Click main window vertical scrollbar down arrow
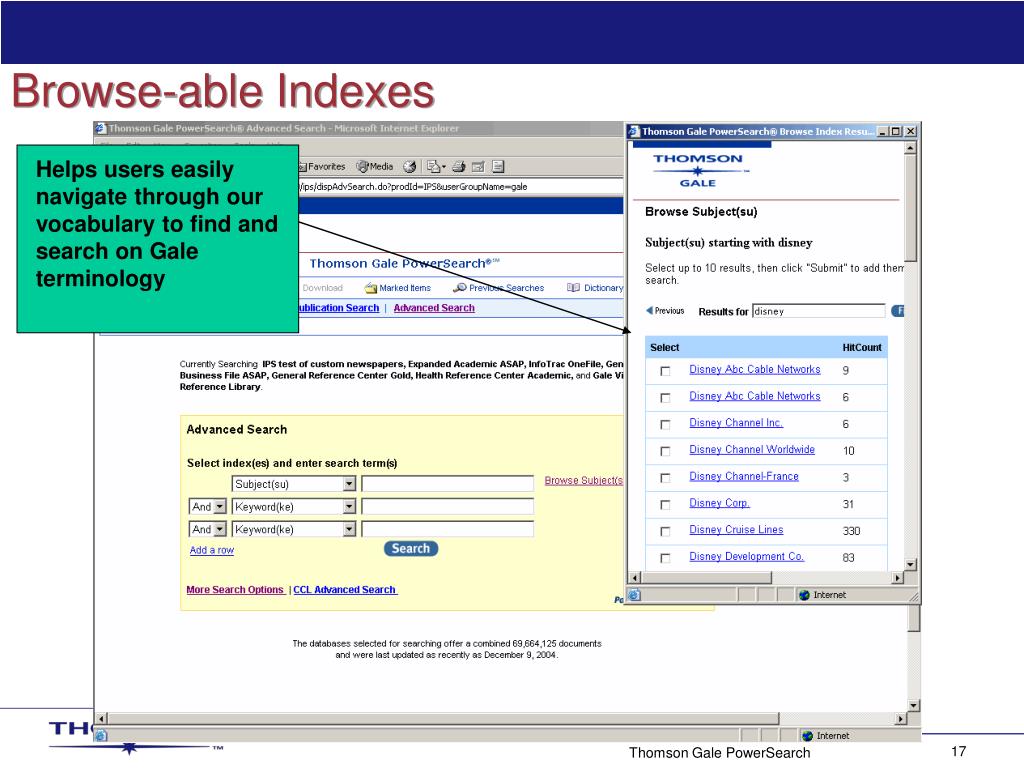Image resolution: width=1024 pixels, height=768 pixels. [x=914, y=706]
